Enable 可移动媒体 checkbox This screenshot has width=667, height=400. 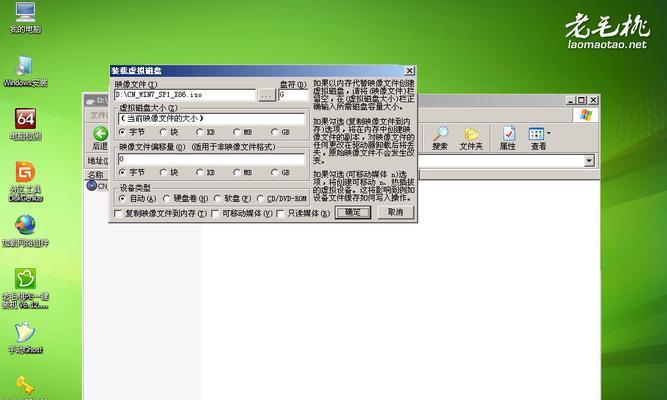pos(215,213)
